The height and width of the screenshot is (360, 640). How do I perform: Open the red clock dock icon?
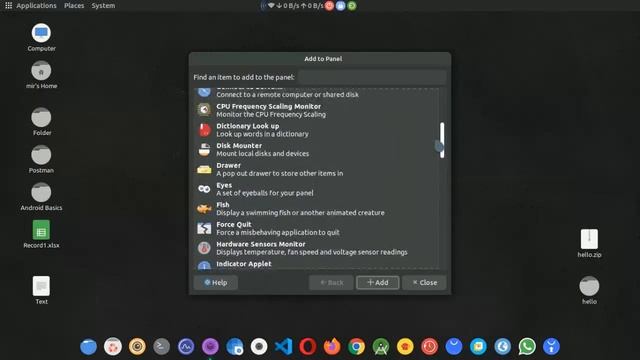coord(429,347)
